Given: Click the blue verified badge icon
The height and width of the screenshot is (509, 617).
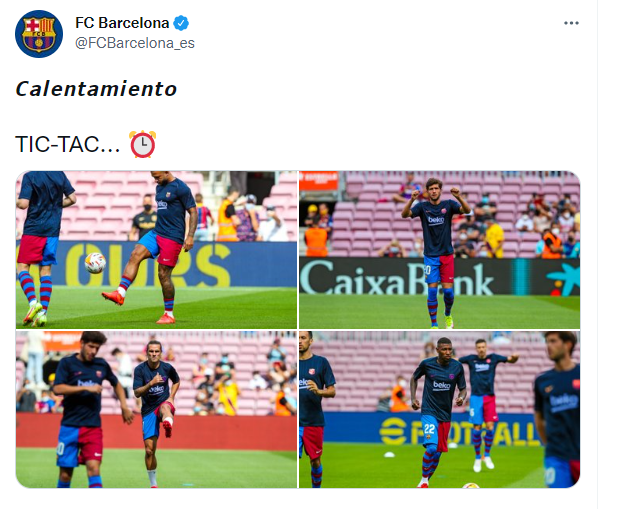Looking at the screenshot, I should tap(181, 23).
